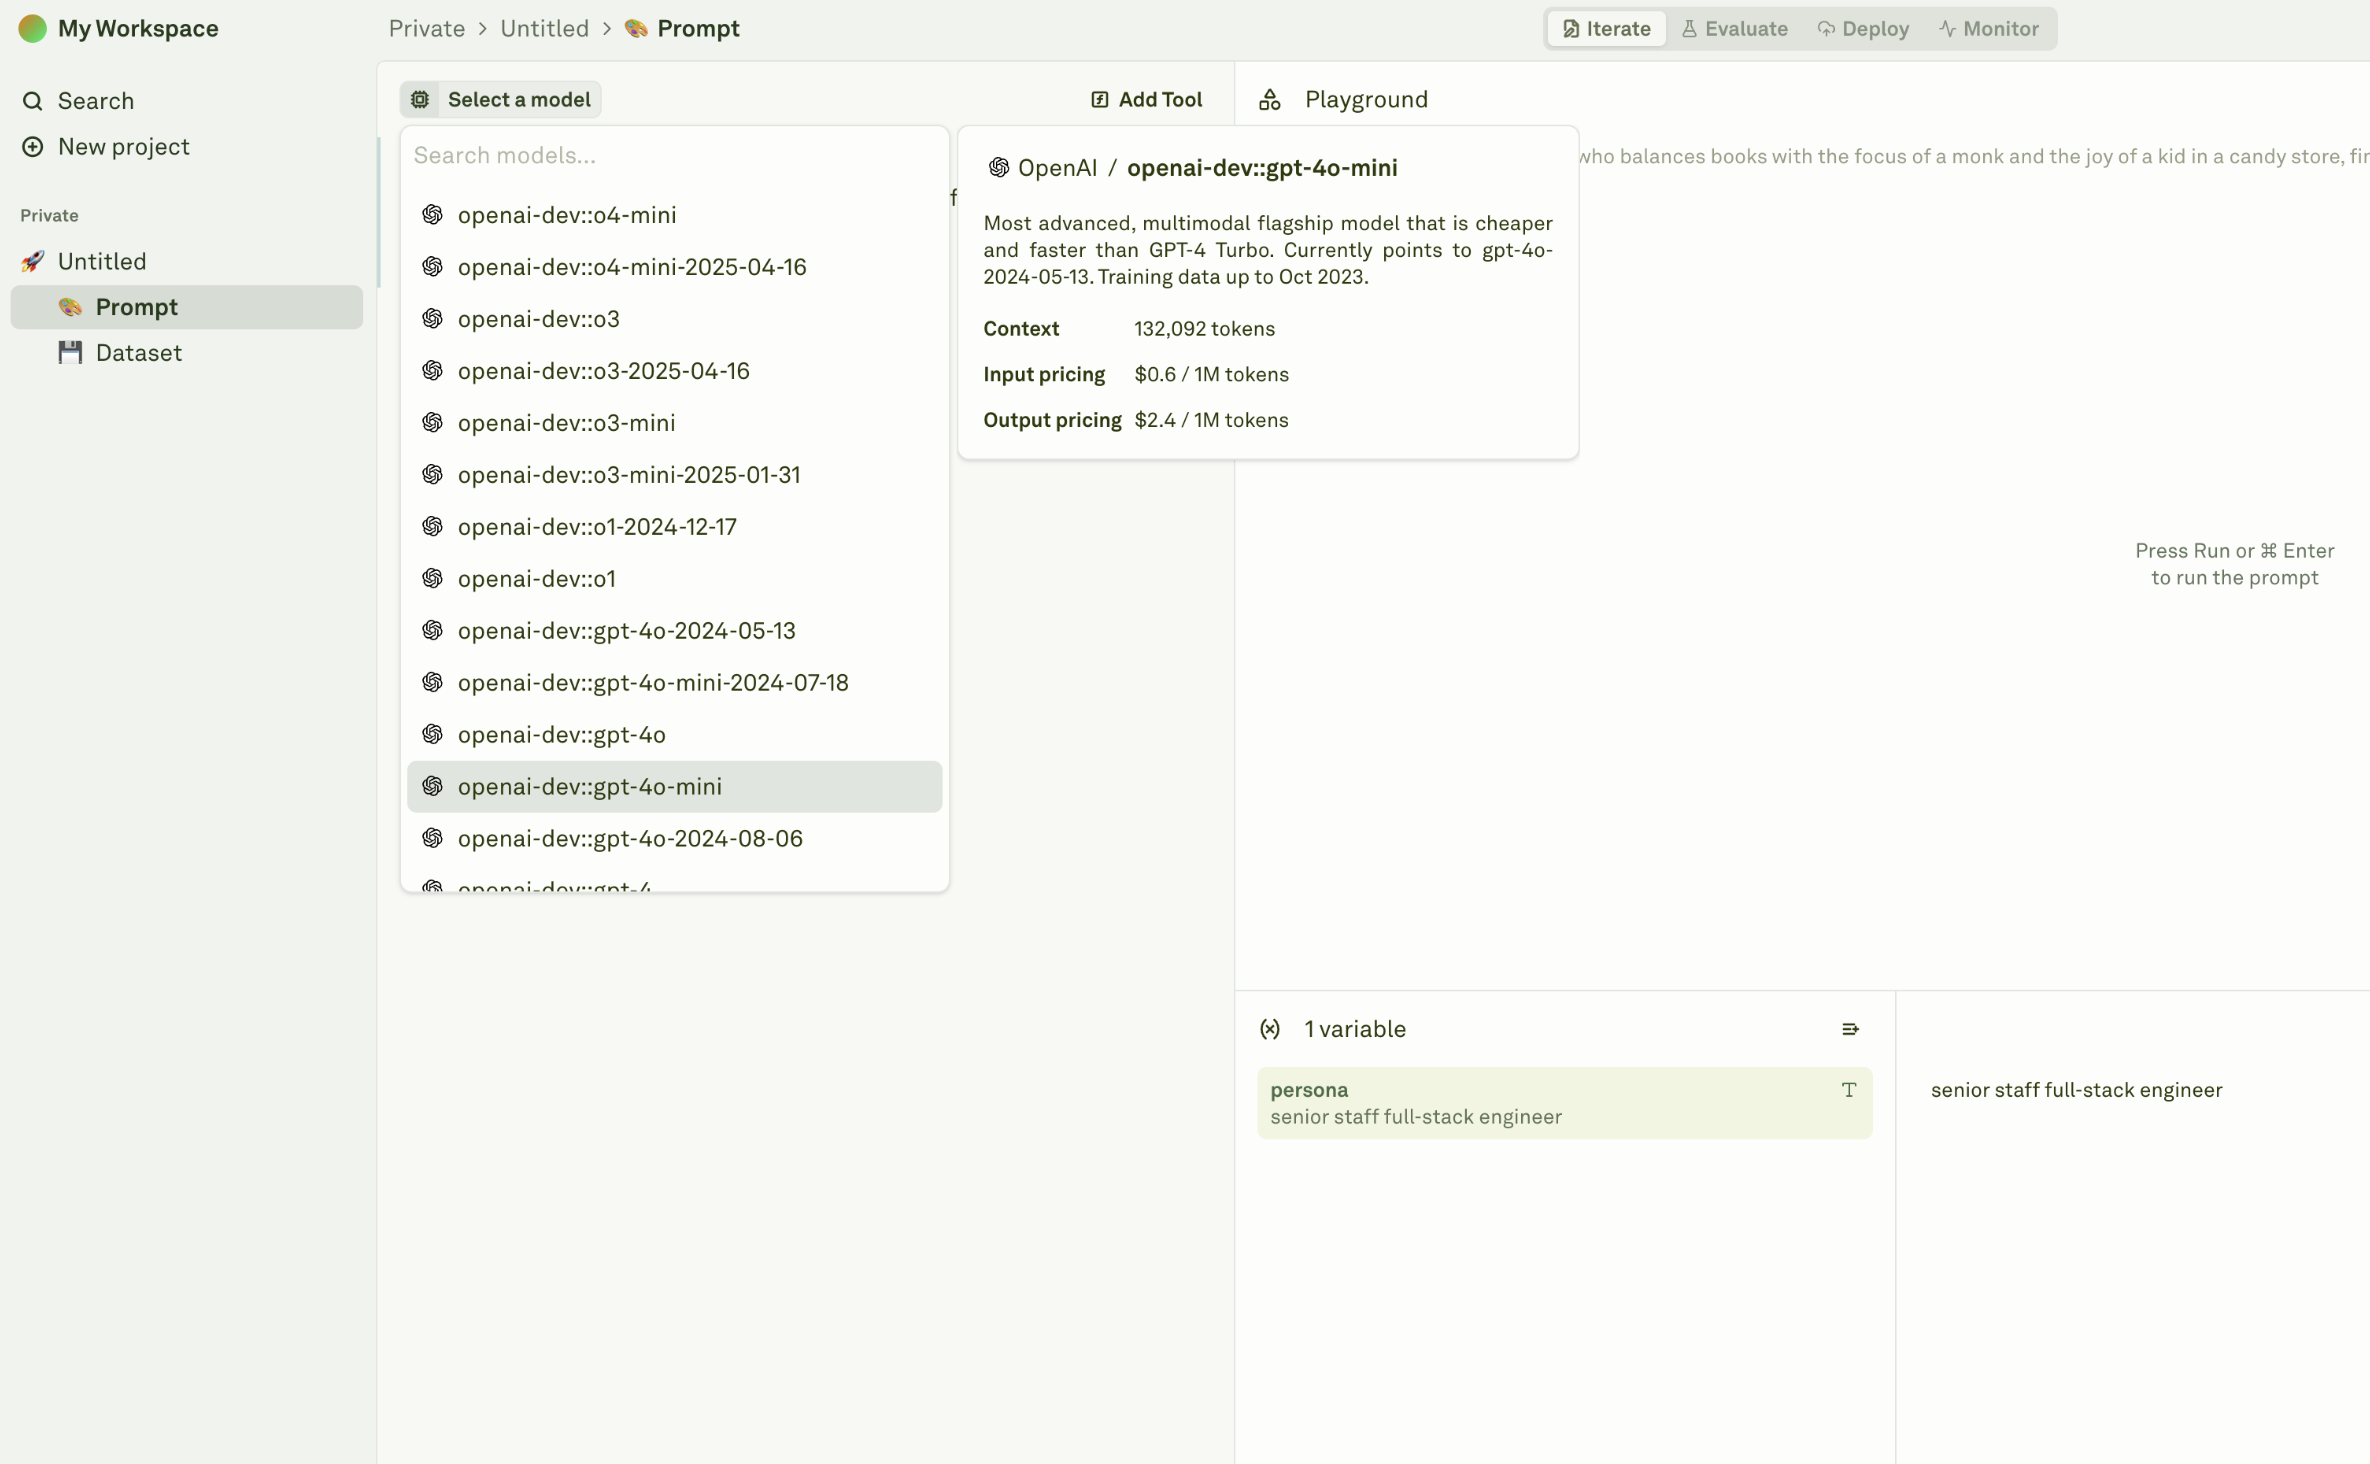Click the variable (x) icon
This screenshot has width=2370, height=1464.
point(1269,1029)
